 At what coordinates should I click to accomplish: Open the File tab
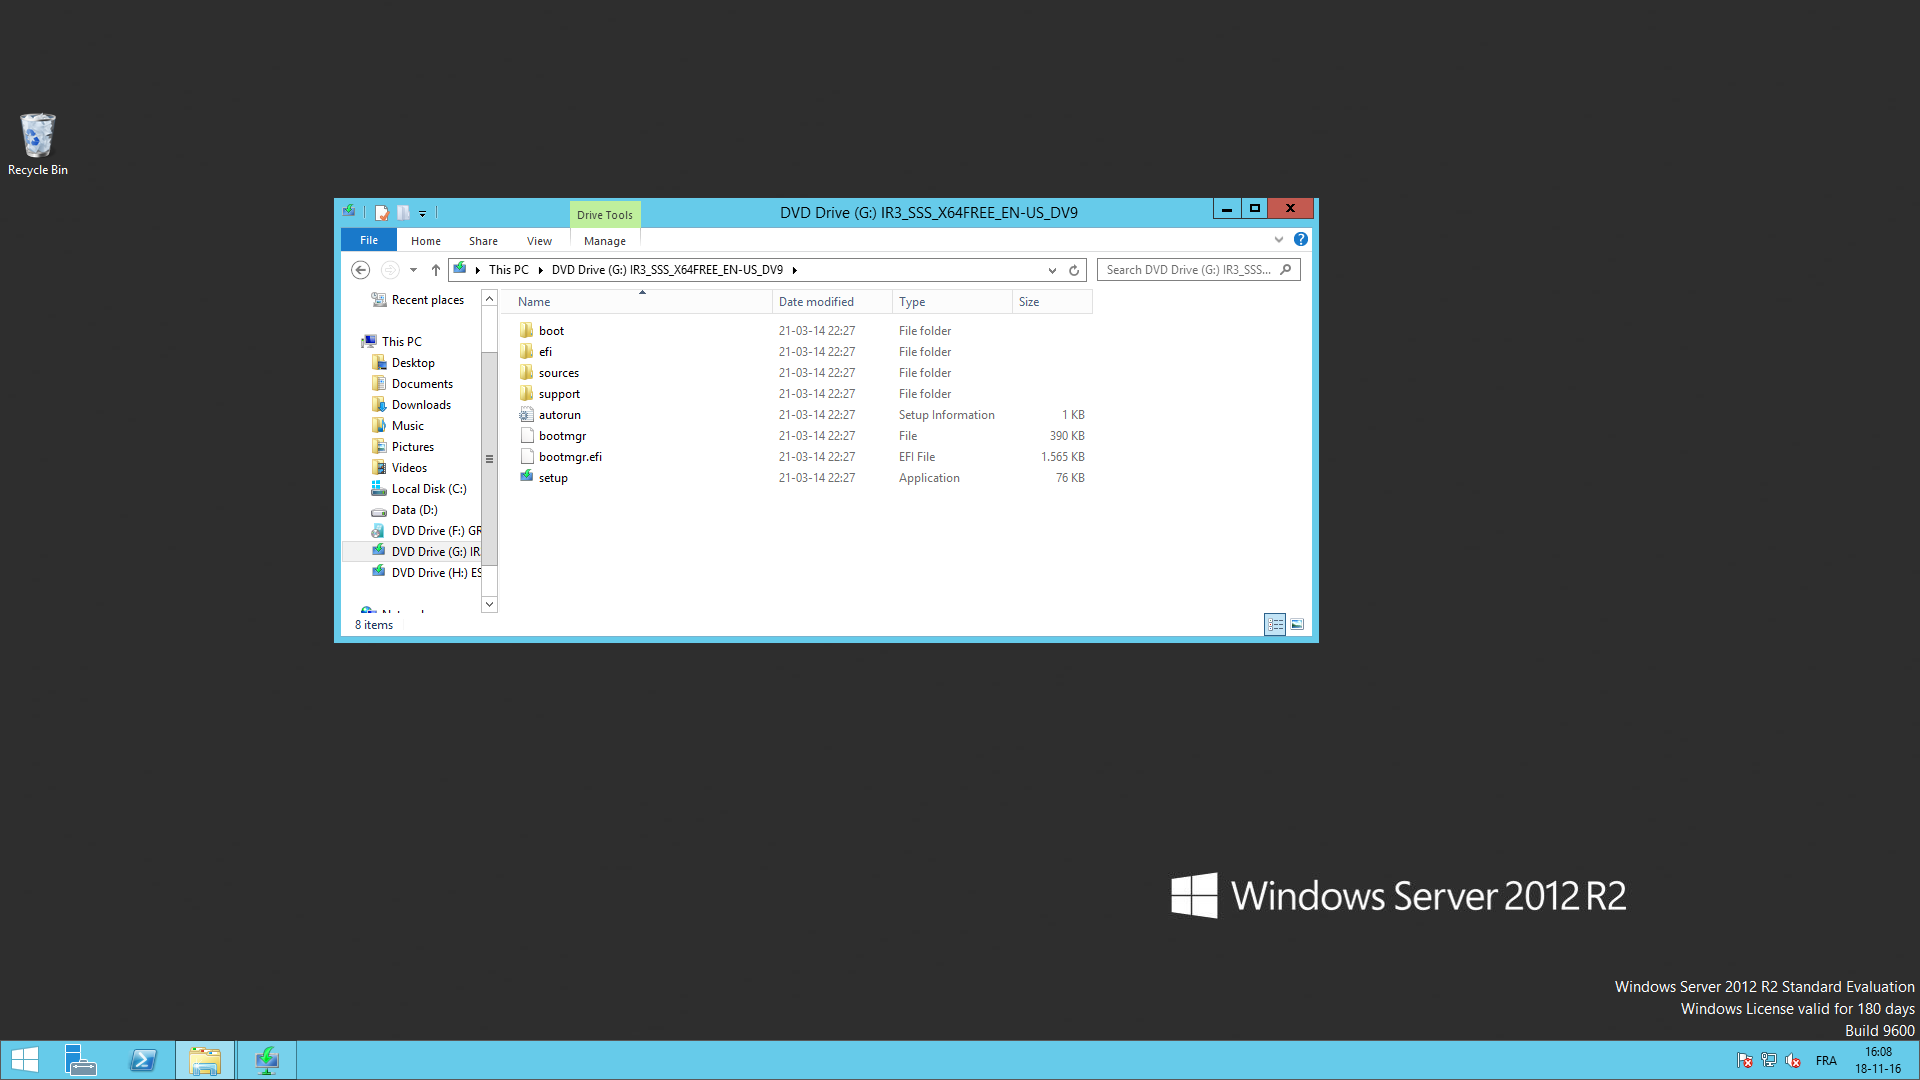coord(369,240)
